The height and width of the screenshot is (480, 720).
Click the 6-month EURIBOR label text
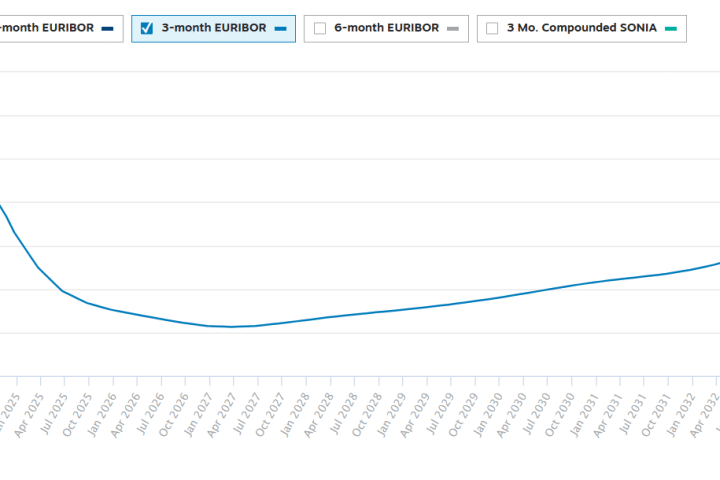point(386,28)
